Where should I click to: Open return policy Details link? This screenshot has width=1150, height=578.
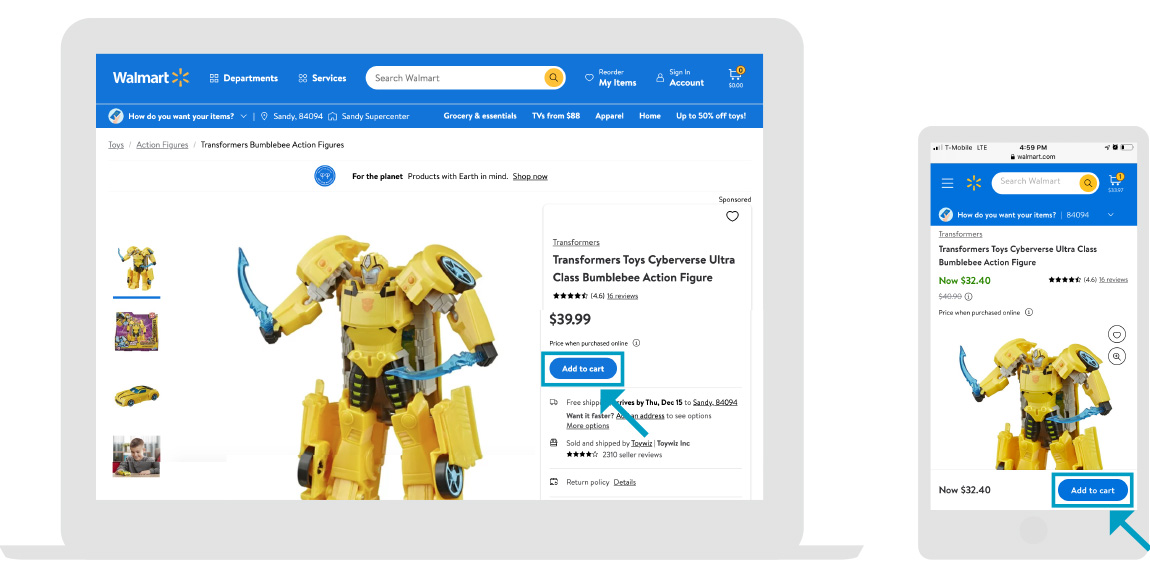point(625,482)
